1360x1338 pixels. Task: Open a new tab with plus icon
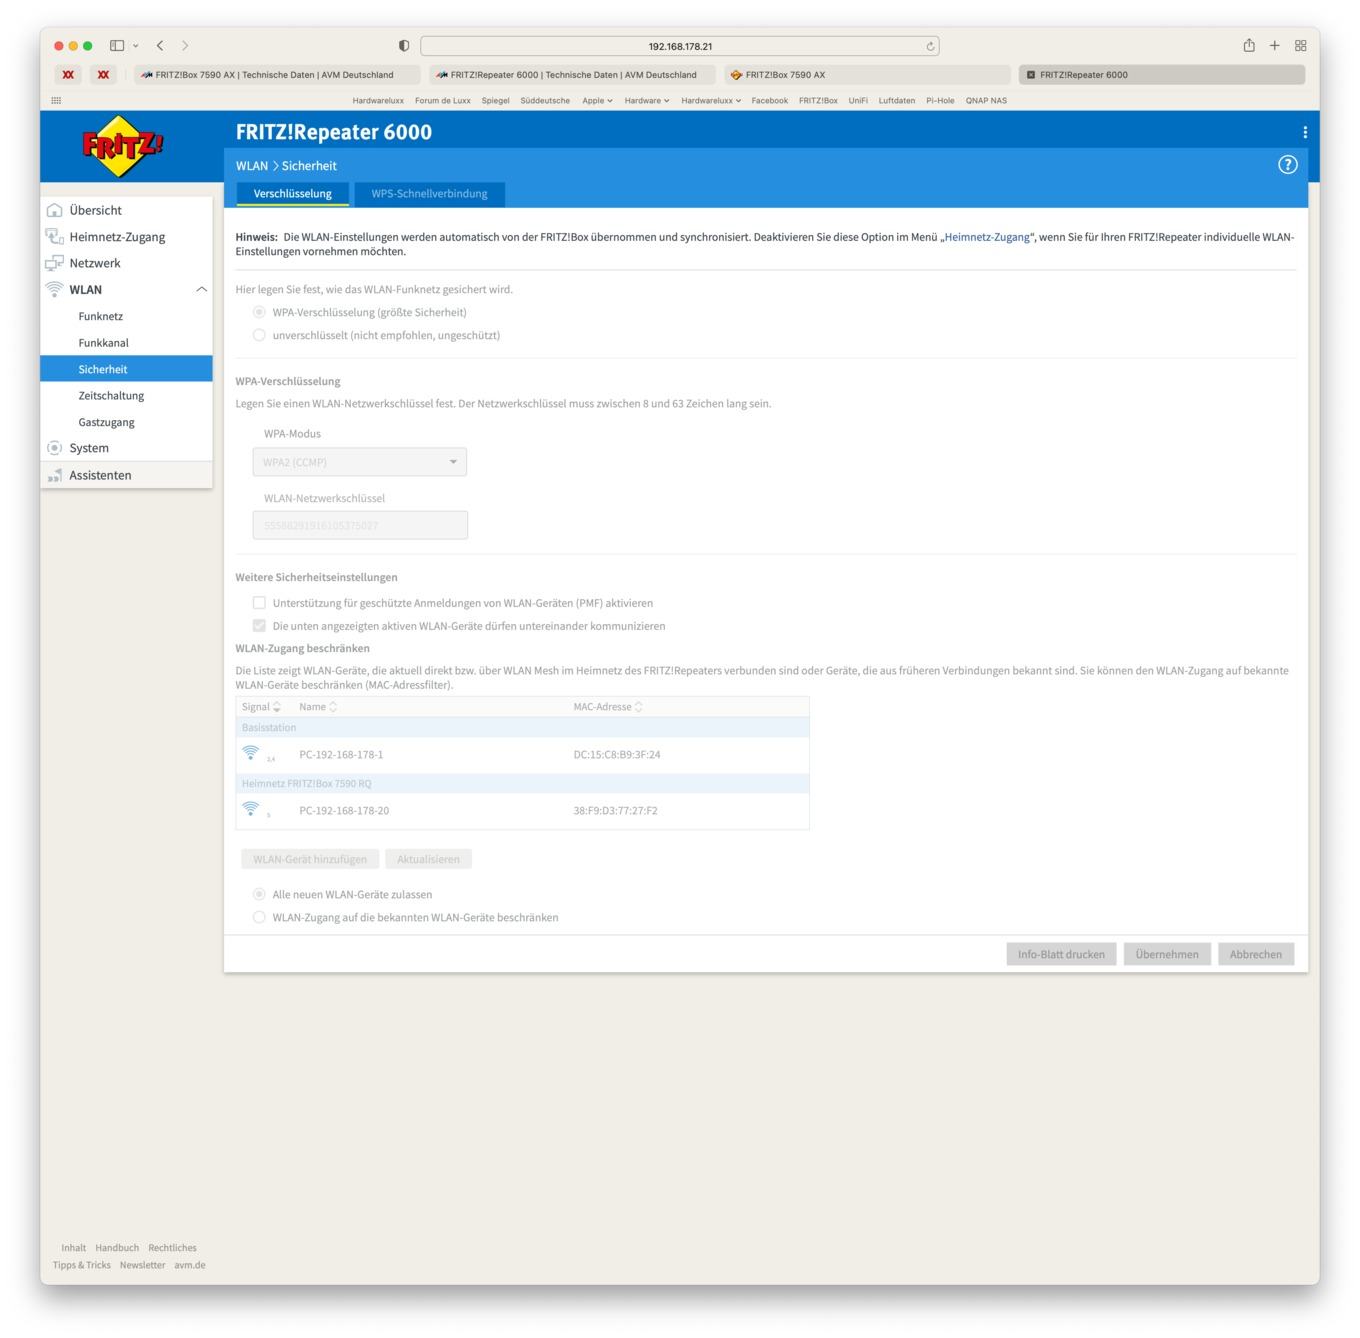point(1275,45)
